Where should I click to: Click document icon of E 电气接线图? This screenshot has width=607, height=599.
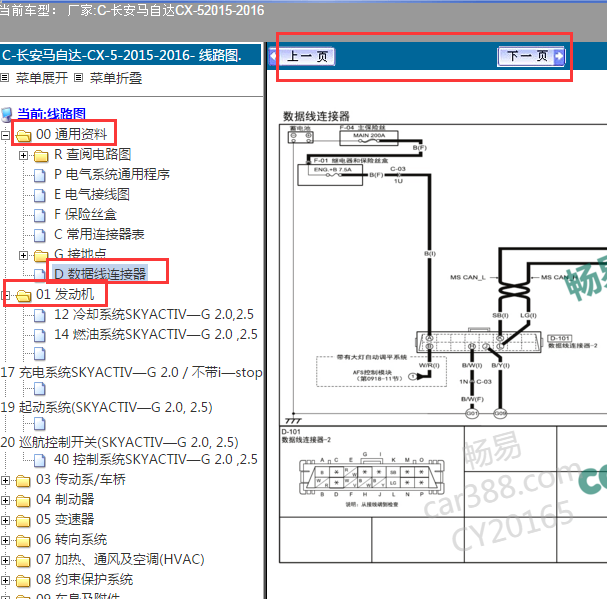click(39, 196)
